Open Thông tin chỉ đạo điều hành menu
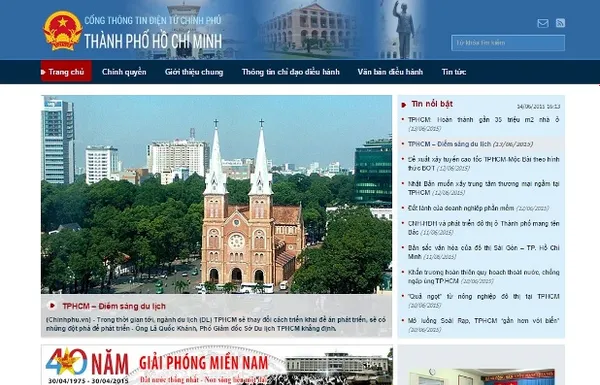The width and height of the screenshot is (600, 385). click(290, 72)
